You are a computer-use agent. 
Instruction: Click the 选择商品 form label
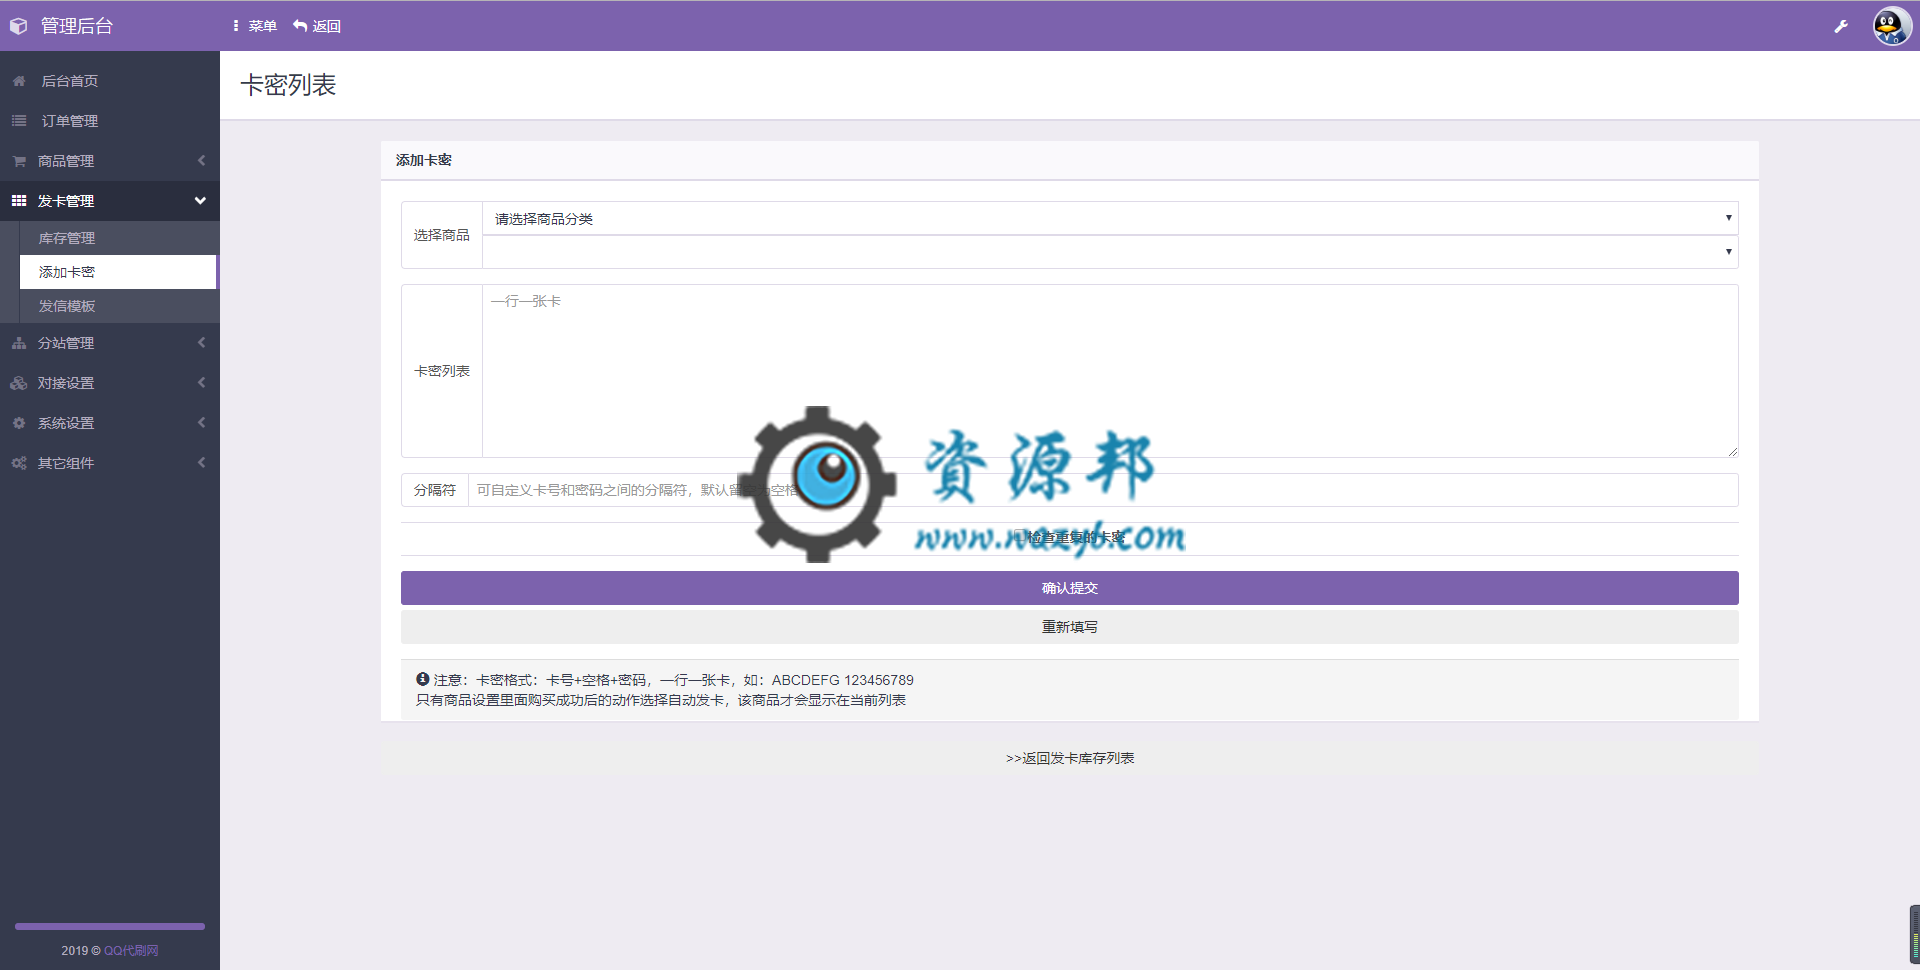(442, 235)
